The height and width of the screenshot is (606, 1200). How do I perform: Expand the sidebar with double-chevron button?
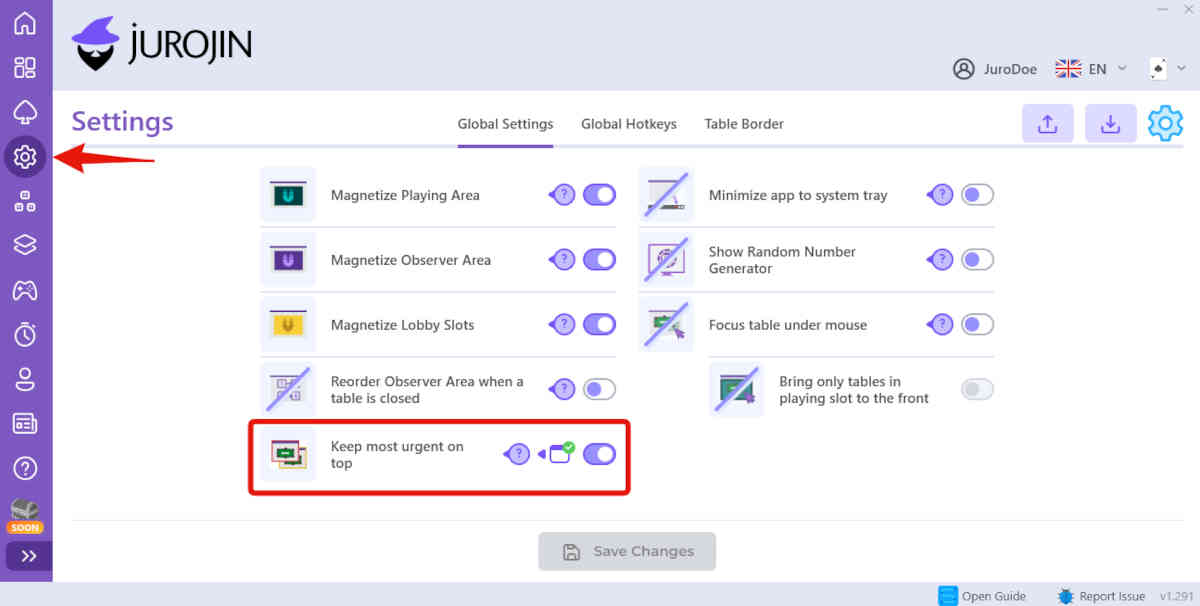point(28,556)
